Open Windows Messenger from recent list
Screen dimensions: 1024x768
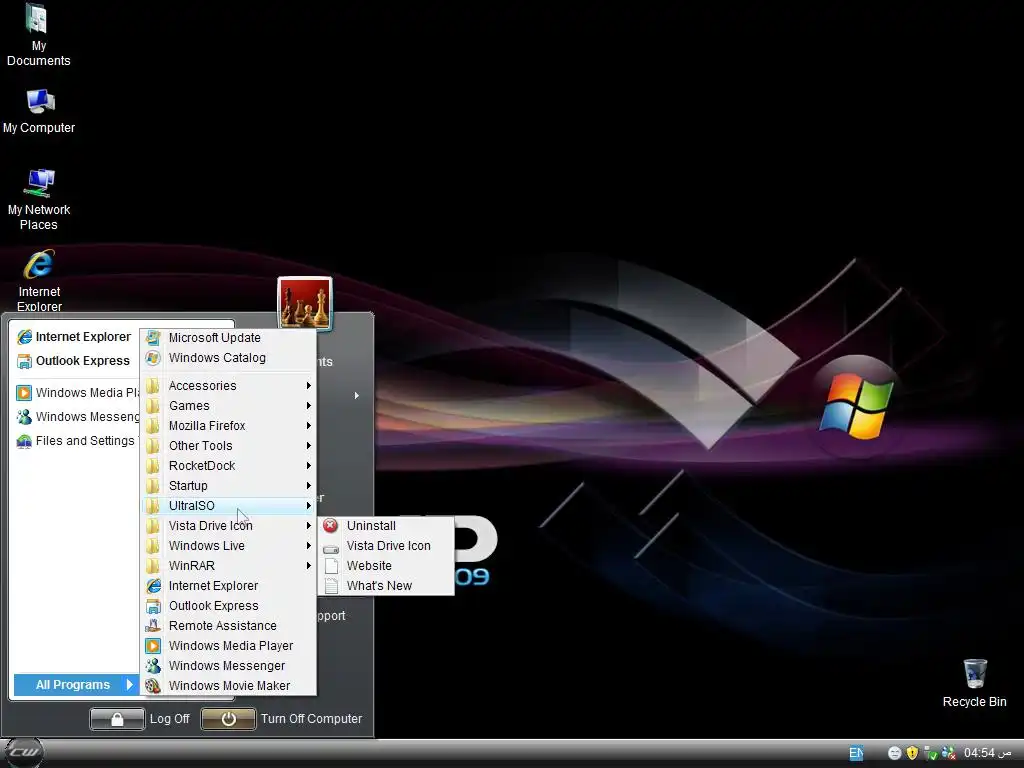coord(78,417)
